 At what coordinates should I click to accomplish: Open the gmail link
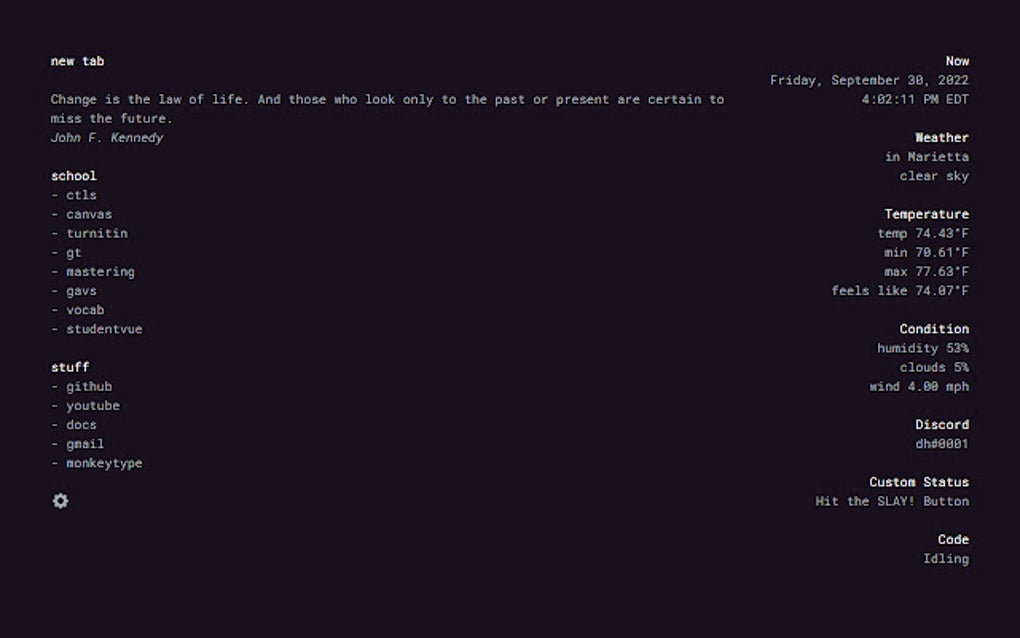click(x=85, y=444)
